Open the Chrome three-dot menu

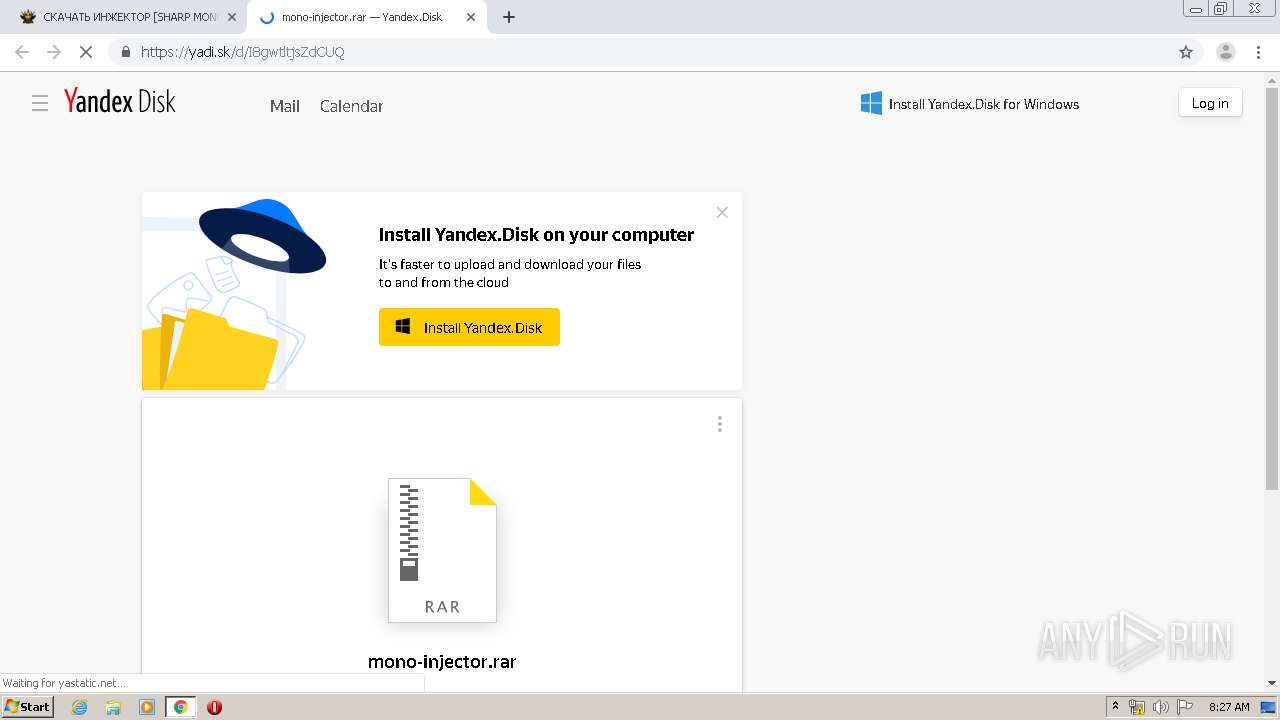[1258, 52]
